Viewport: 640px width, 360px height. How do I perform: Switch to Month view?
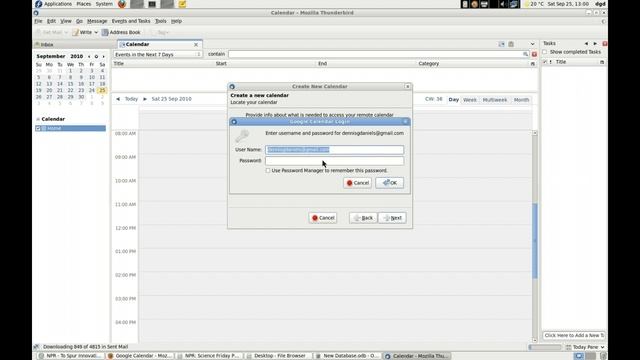(521, 100)
